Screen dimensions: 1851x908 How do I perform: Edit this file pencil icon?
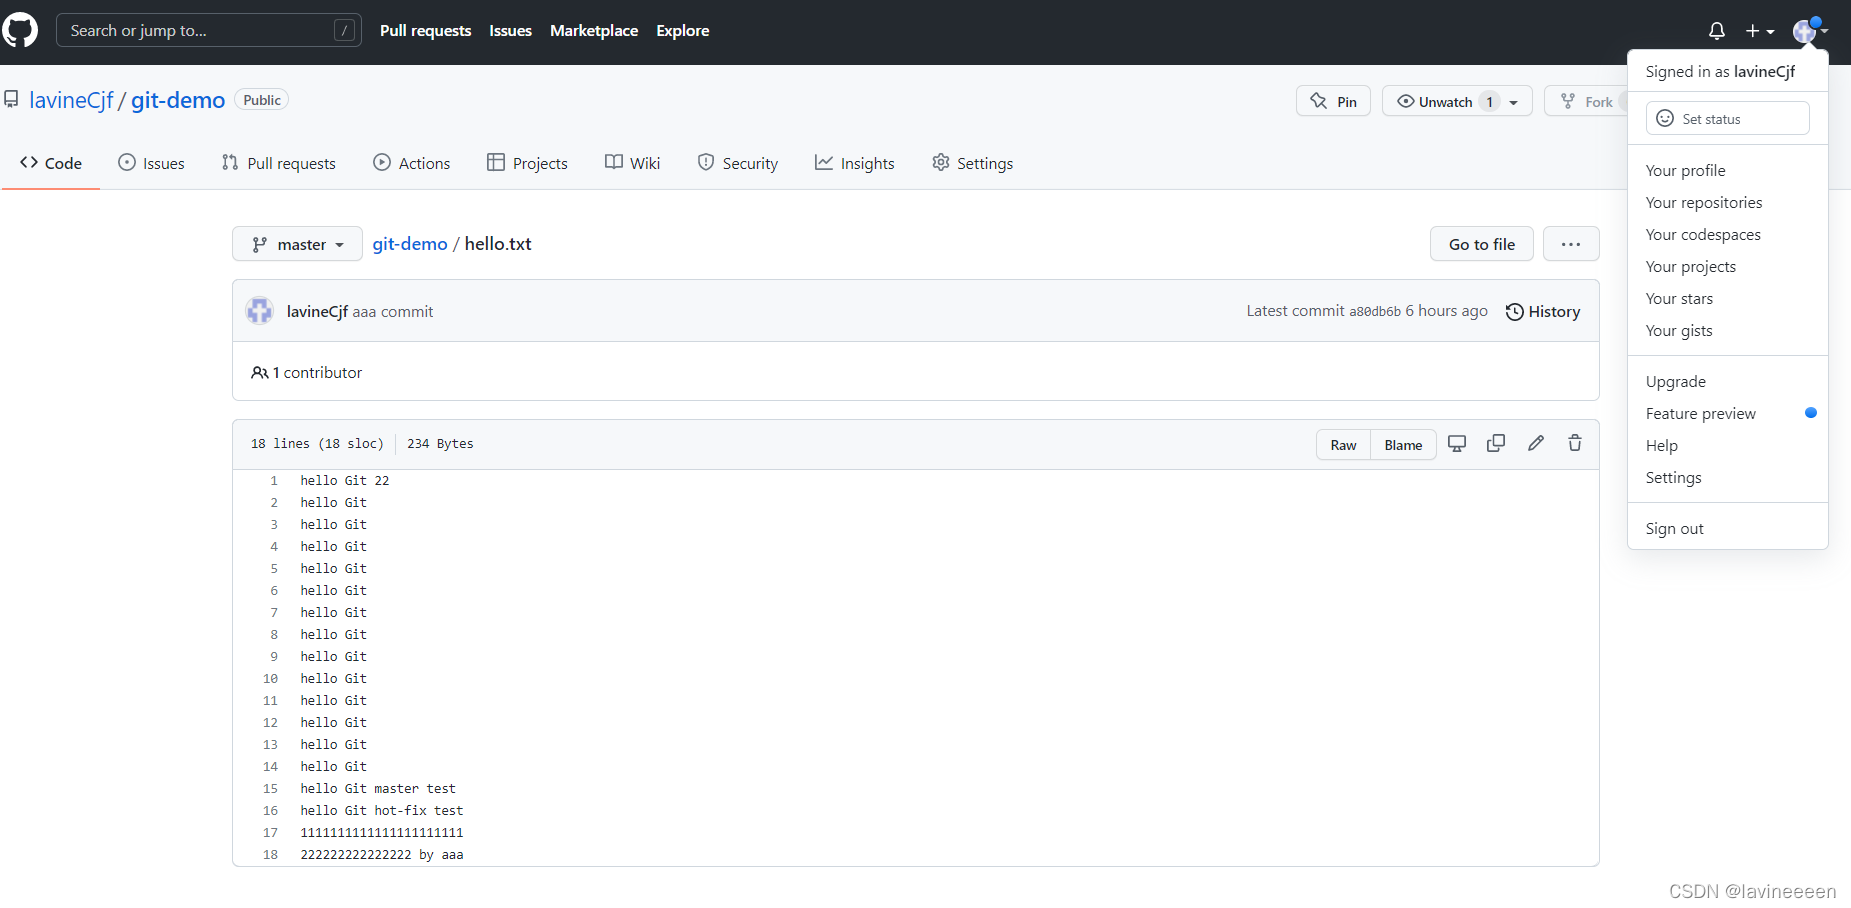(1536, 443)
